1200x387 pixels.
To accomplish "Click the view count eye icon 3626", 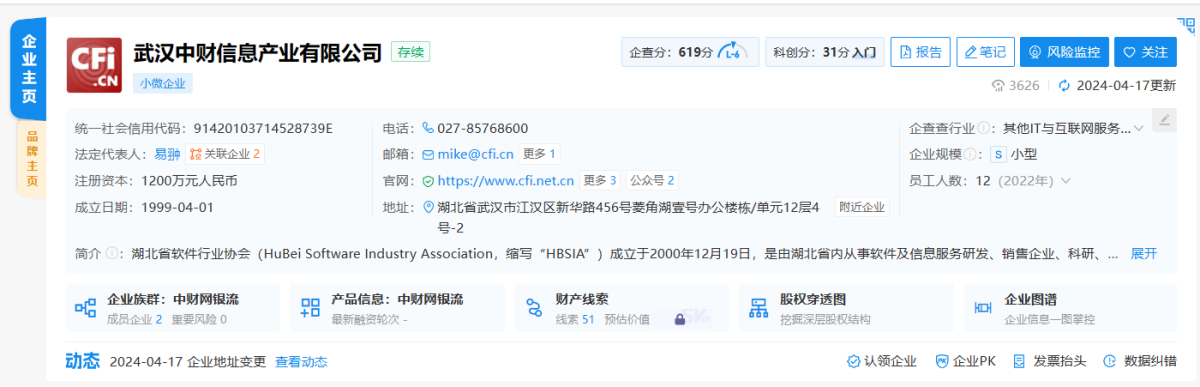I will pyautogui.click(x=997, y=85).
